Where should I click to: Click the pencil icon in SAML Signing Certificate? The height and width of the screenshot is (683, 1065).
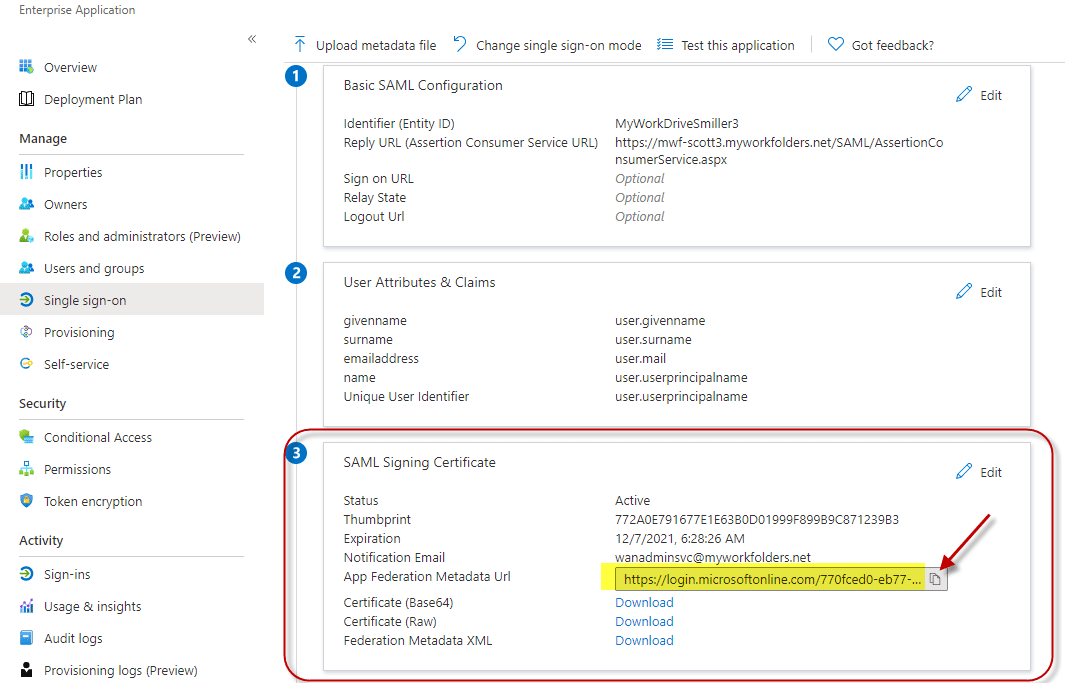pos(964,472)
